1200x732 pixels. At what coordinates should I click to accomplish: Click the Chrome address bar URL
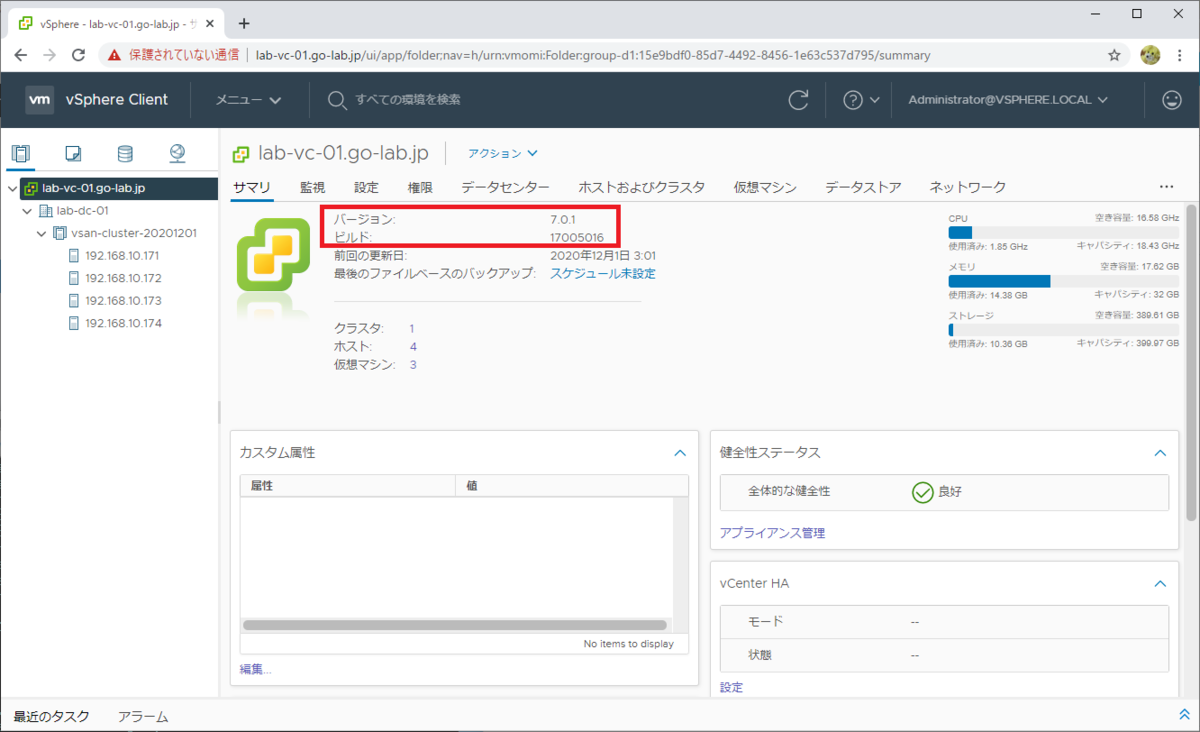592,55
